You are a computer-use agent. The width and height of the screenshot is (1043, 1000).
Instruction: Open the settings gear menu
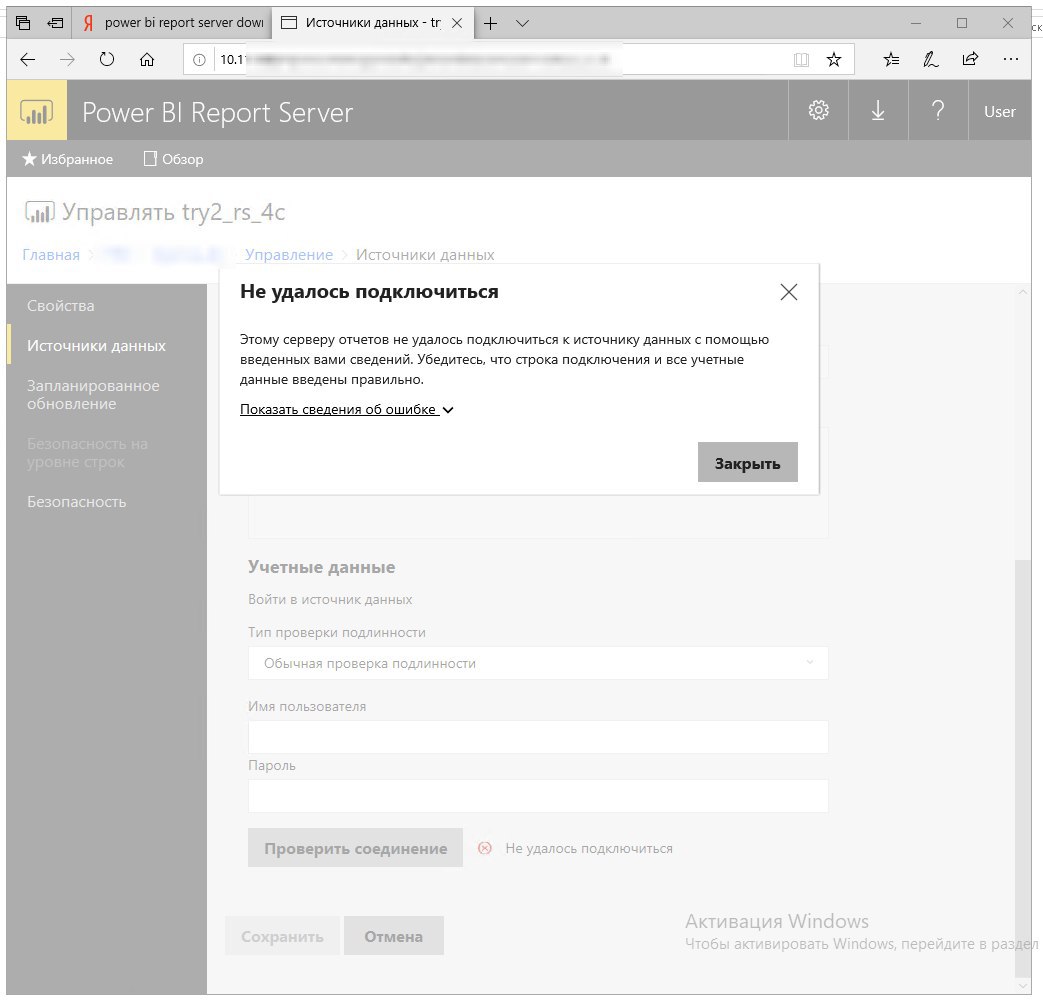tap(818, 110)
